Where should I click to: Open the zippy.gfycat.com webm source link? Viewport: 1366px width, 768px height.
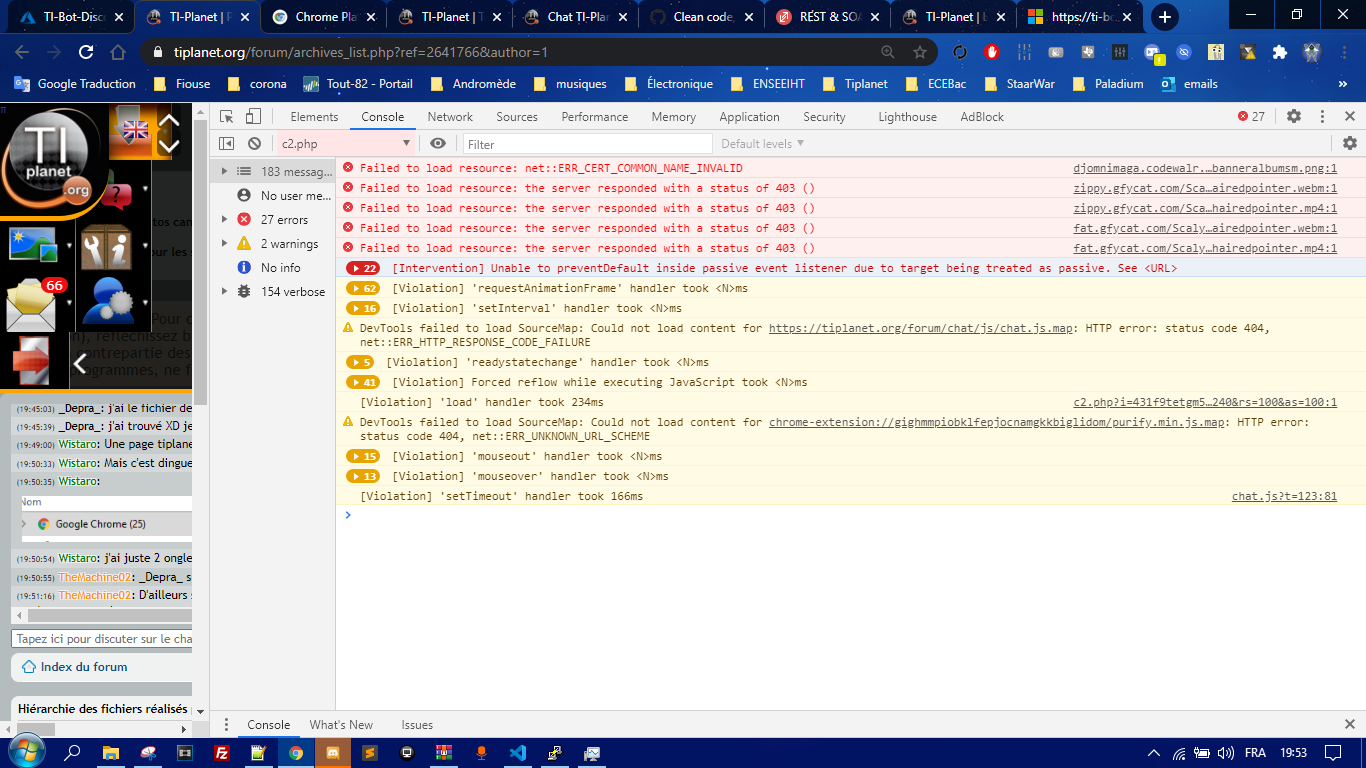tap(1205, 188)
